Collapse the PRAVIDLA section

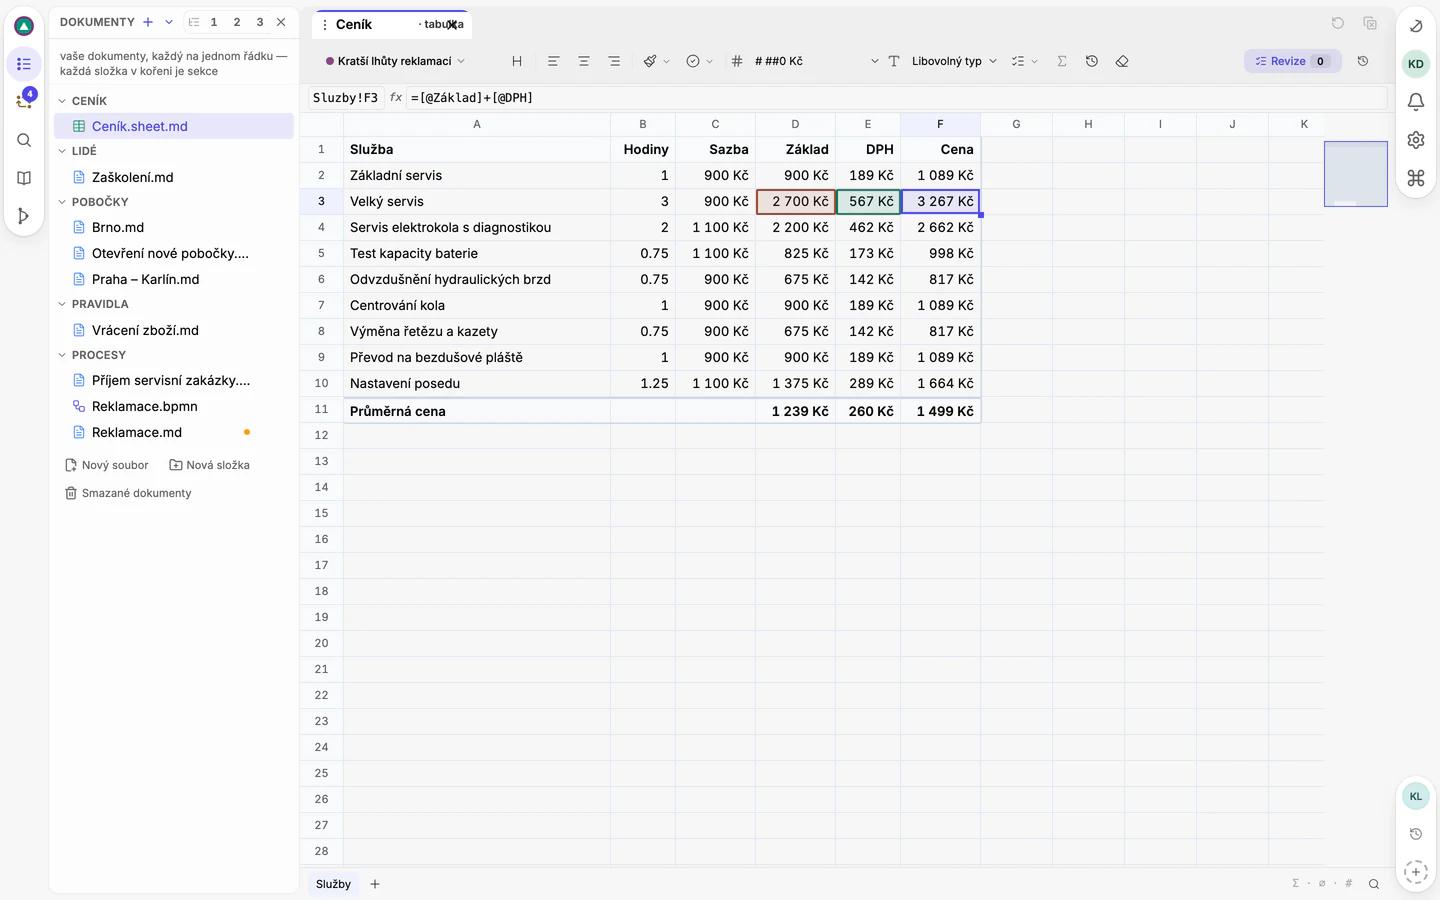tap(62, 304)
